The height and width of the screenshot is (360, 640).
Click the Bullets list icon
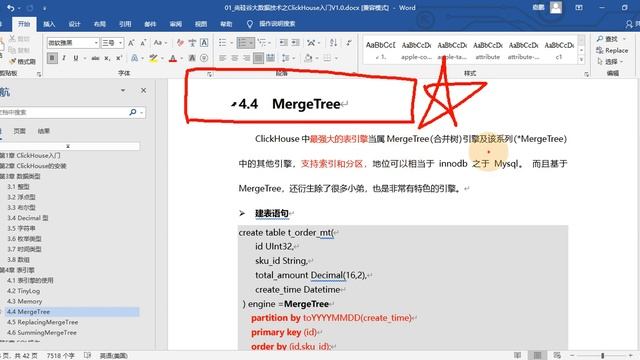tap(222, 43)
